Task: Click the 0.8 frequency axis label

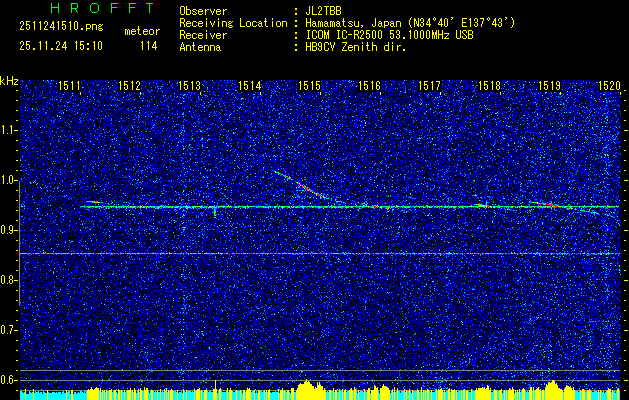Action: 9,280
